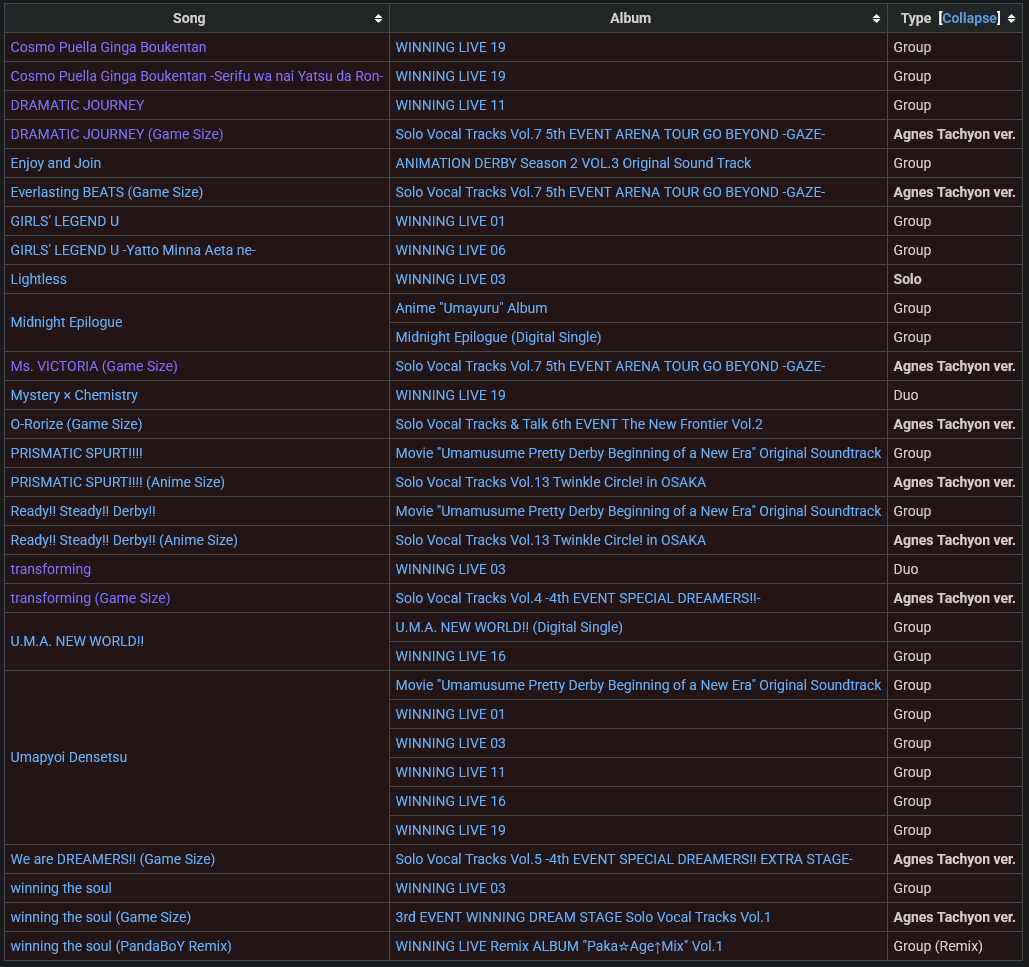
Task: Open Solo Vocal Tracks Vol.7 album in DRAMATIC JOURNEY (Game Size) row
Action: pyautogui.click(x=610, y=134)
